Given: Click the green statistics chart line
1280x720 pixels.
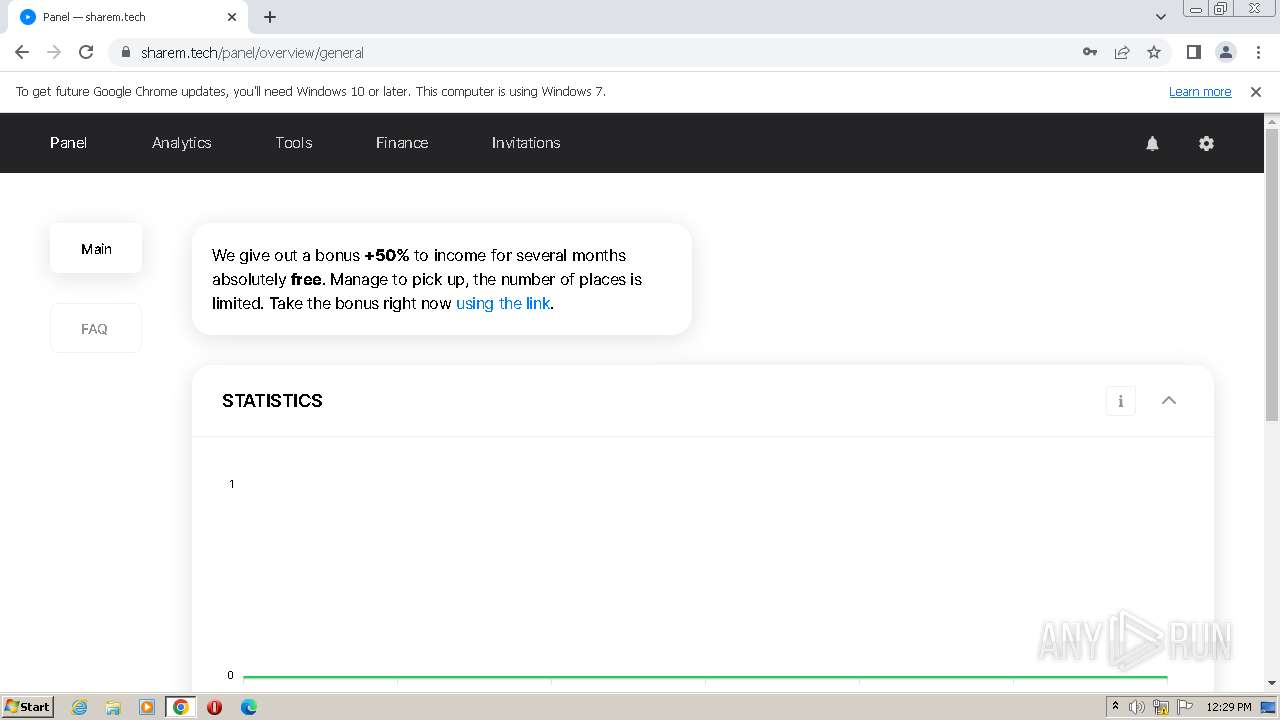Looking at the screenshot, I should 705,677.
